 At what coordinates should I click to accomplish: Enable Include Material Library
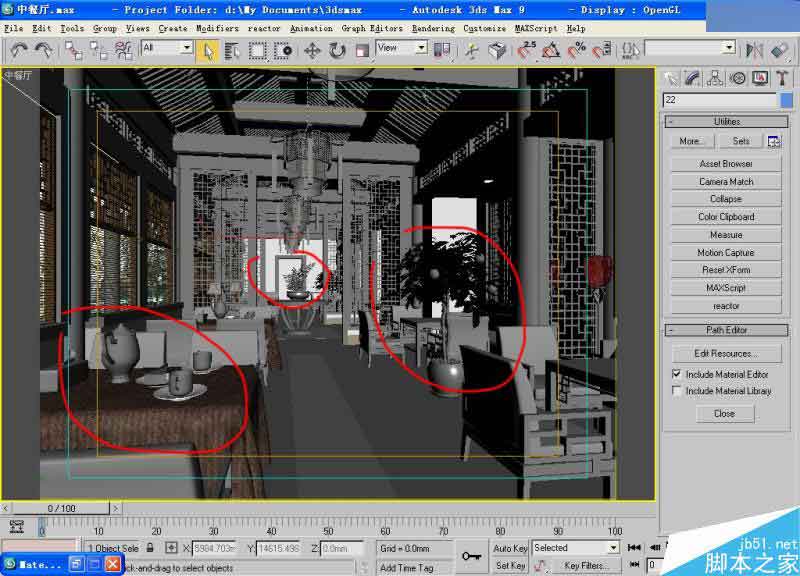[x=677, y=390]
